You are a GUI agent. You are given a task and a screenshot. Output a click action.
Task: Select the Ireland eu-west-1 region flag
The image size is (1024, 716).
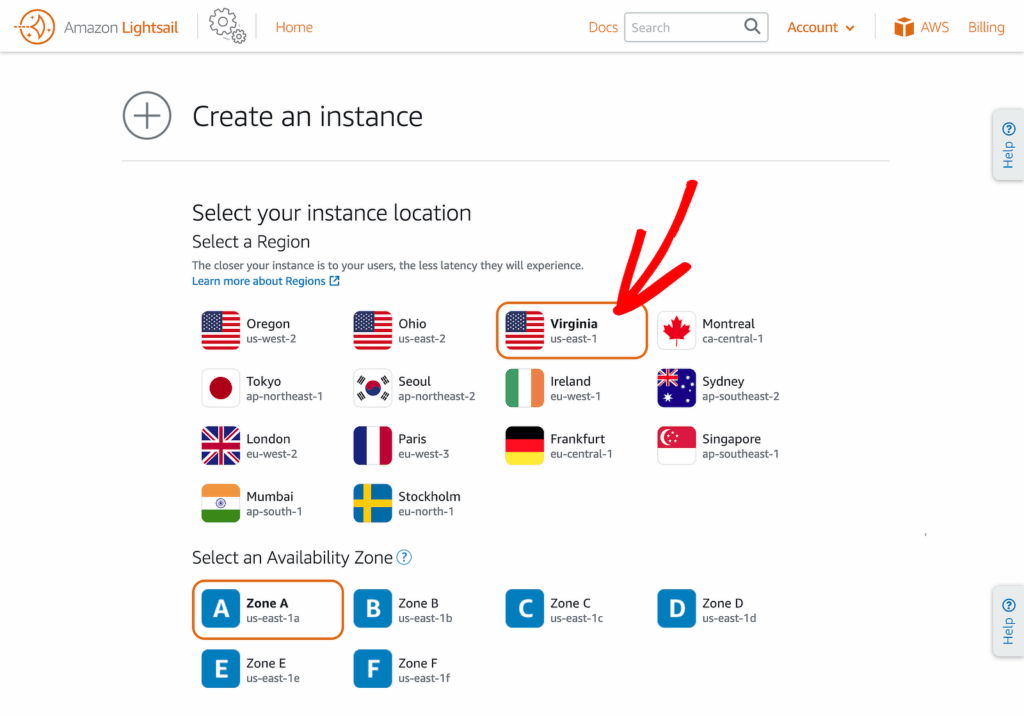(x=524, y=388)
